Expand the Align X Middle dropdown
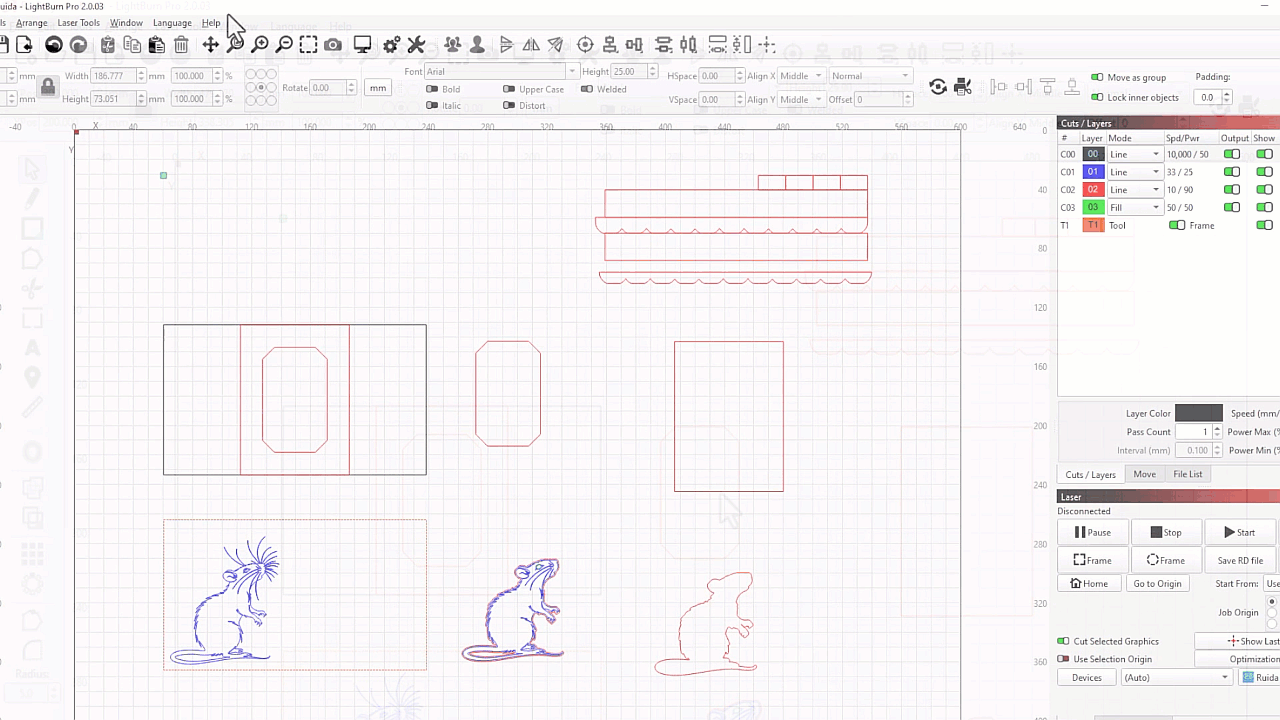This screenshot has height=720, width=1280. pyautogui.click(x=801, y=76)
